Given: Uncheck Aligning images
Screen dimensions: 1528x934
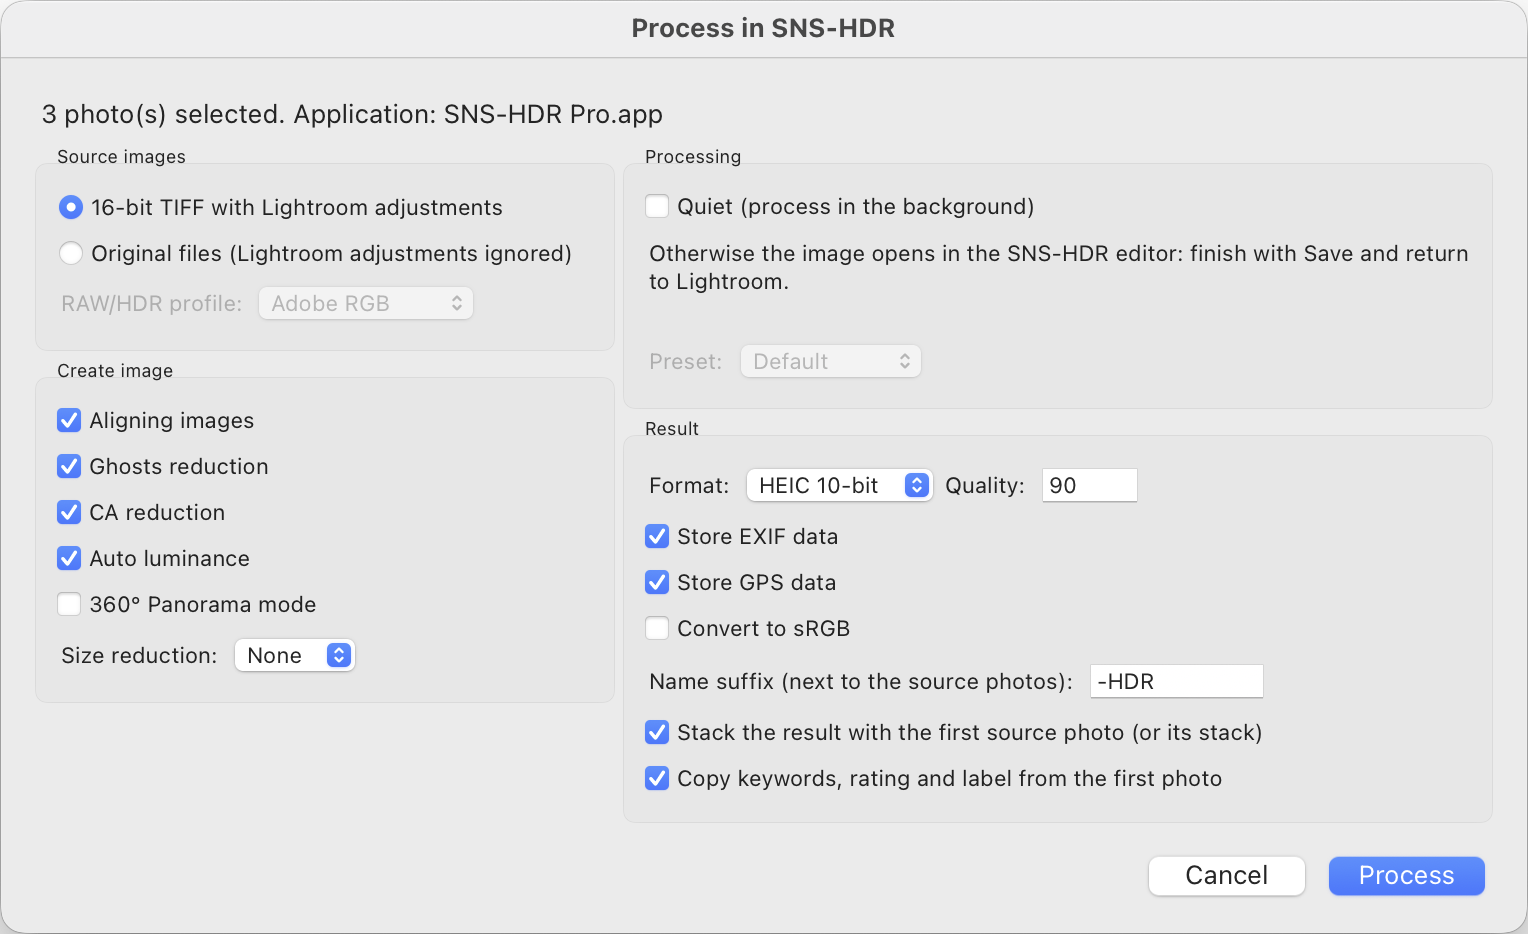Looking at the screenshot, I should (x=69, y=420).
